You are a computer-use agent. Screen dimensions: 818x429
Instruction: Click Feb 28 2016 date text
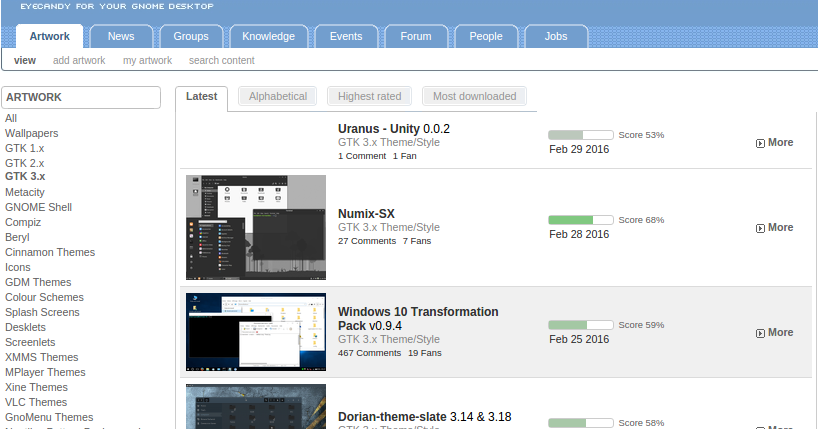click(579, 234)
